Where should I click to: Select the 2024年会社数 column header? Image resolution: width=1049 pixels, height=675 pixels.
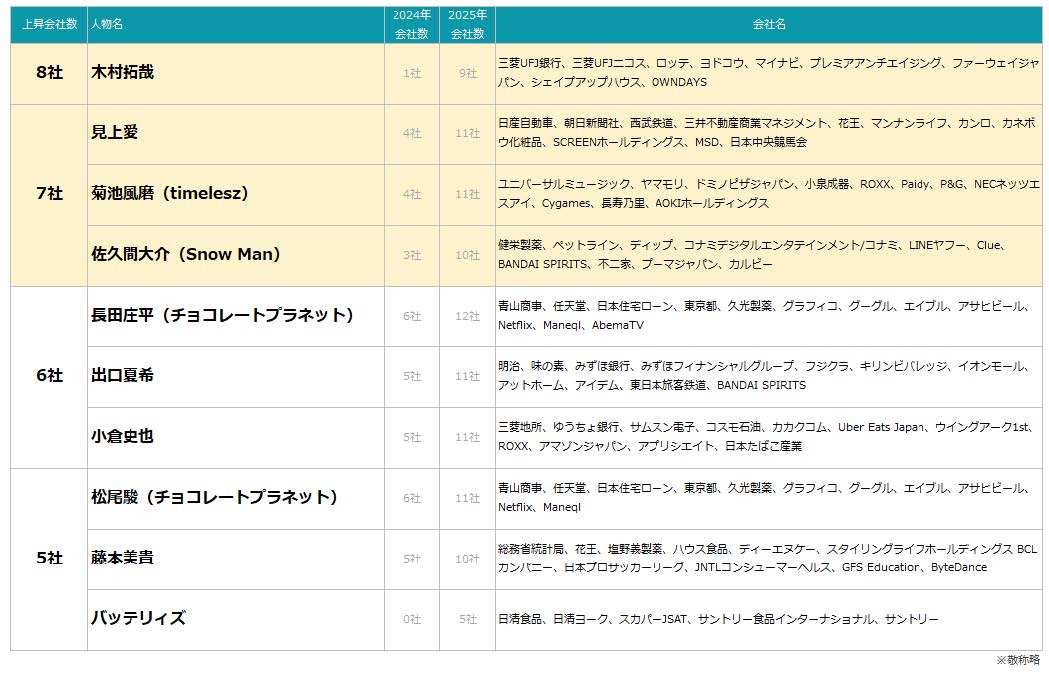tap(411, 24)
